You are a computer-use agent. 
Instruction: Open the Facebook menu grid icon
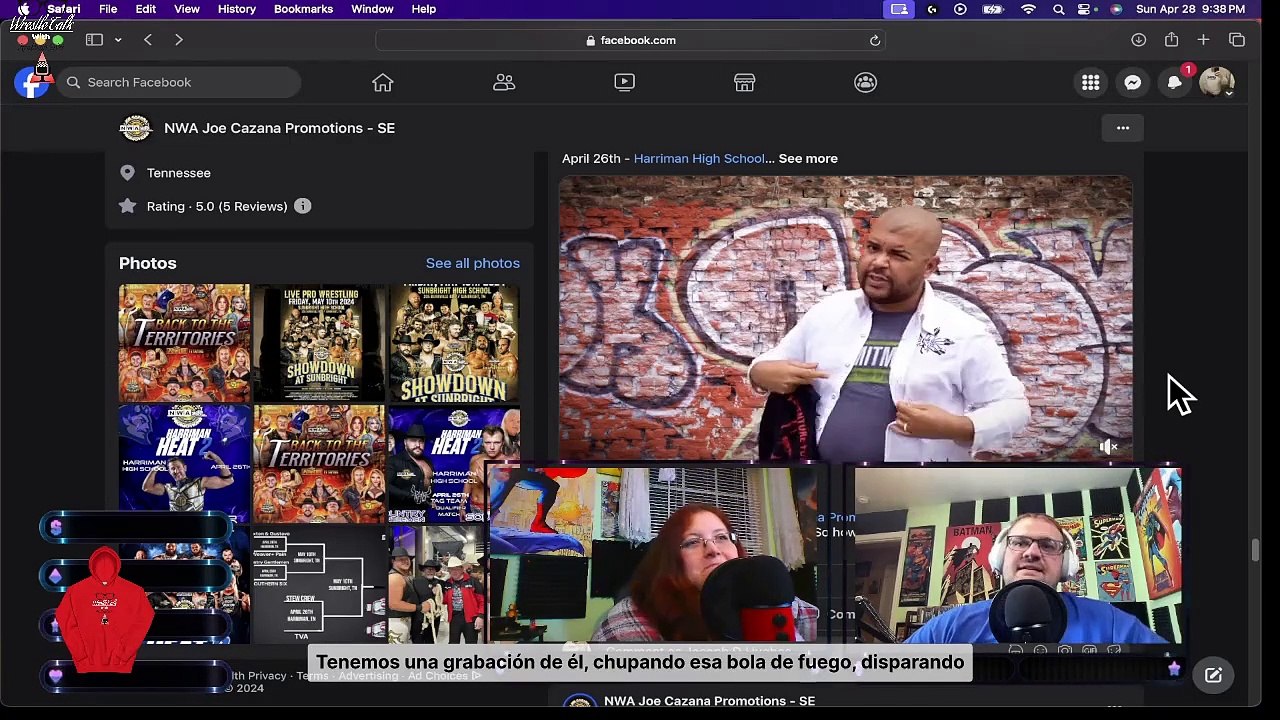[1090, 83]
